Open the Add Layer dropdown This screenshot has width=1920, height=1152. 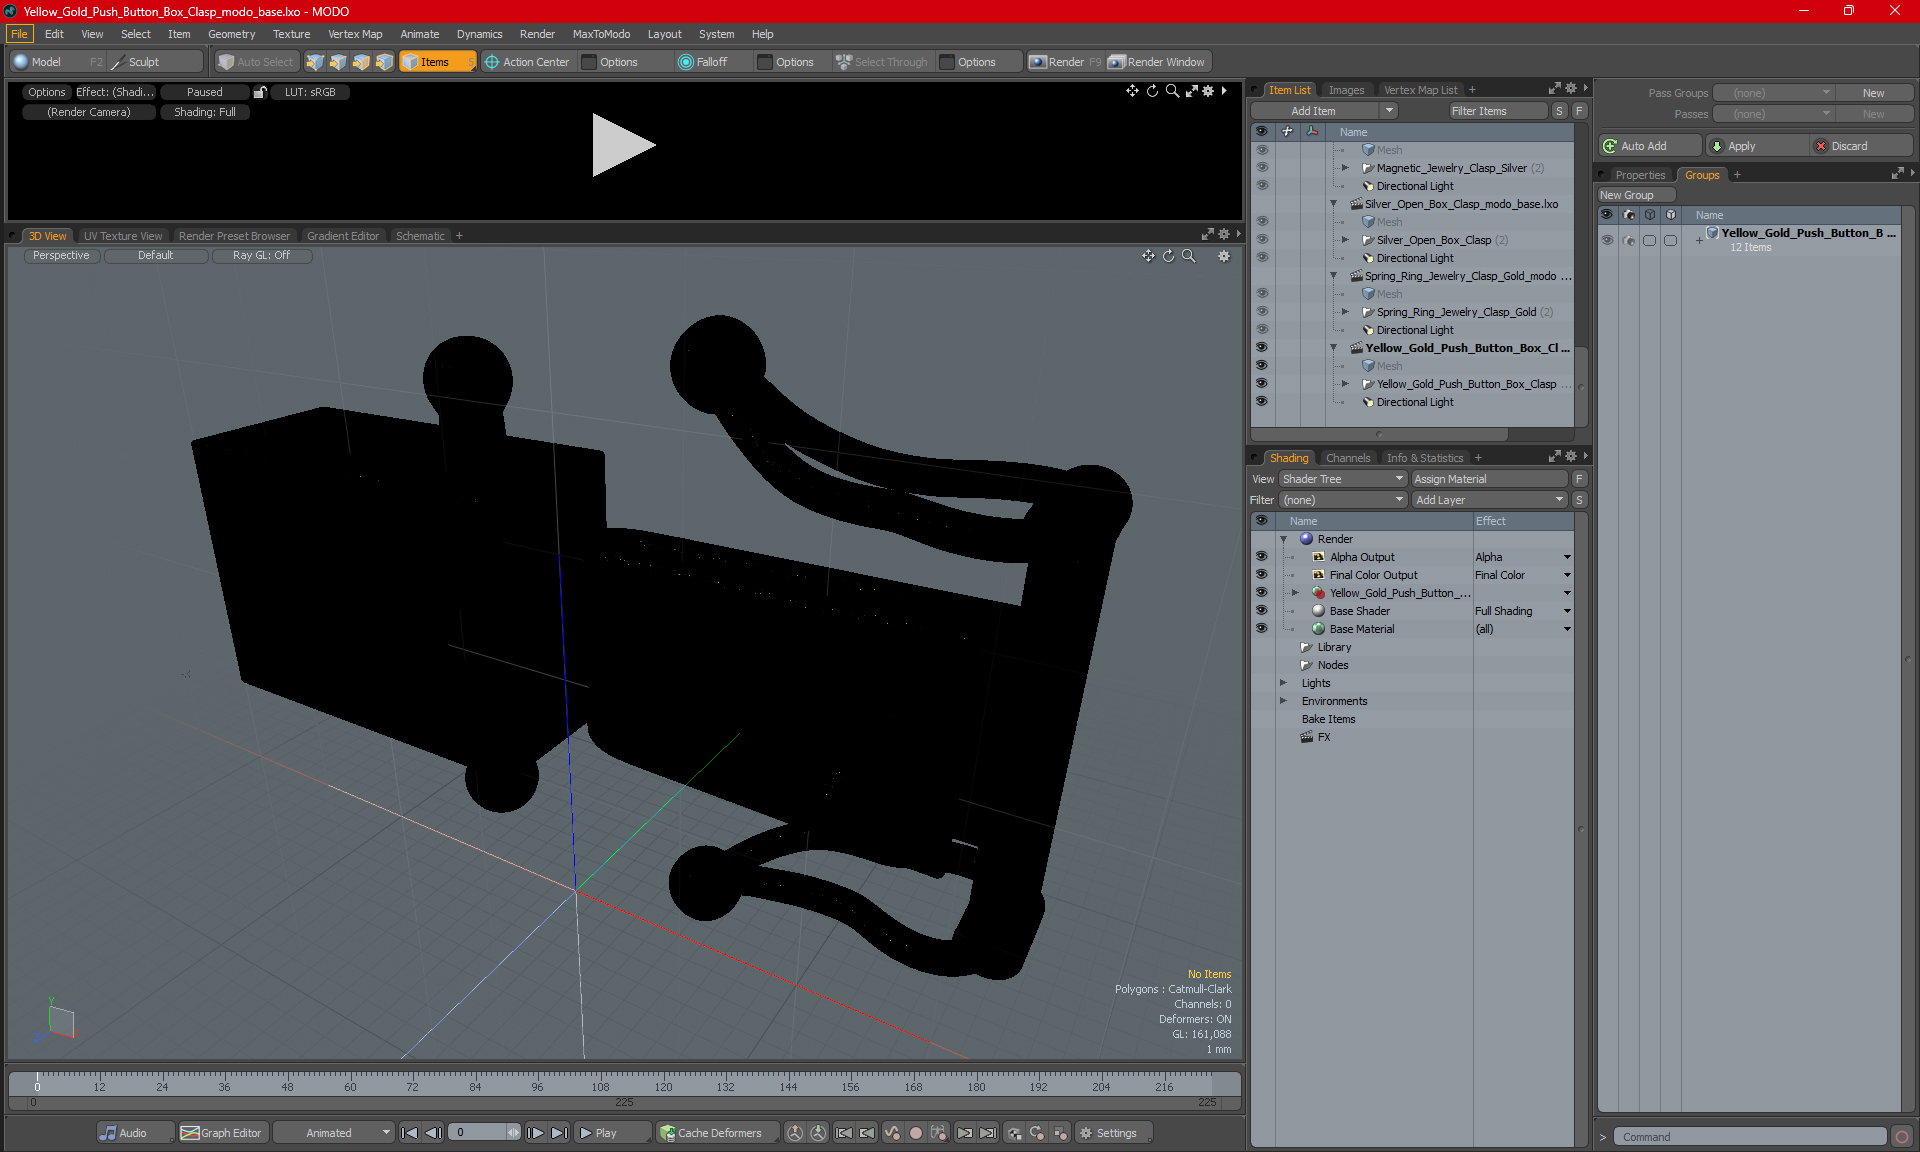[1490, 500]
